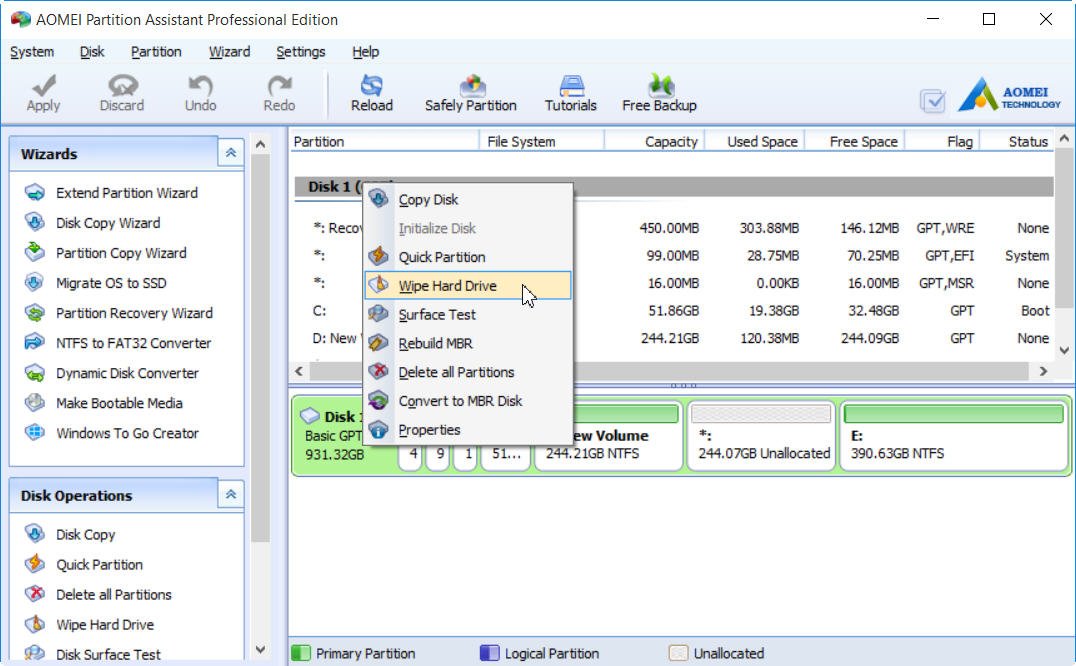Screen dimensions: 1076x666
Task: Sort by Flag column header
Action: click(943, 141)
